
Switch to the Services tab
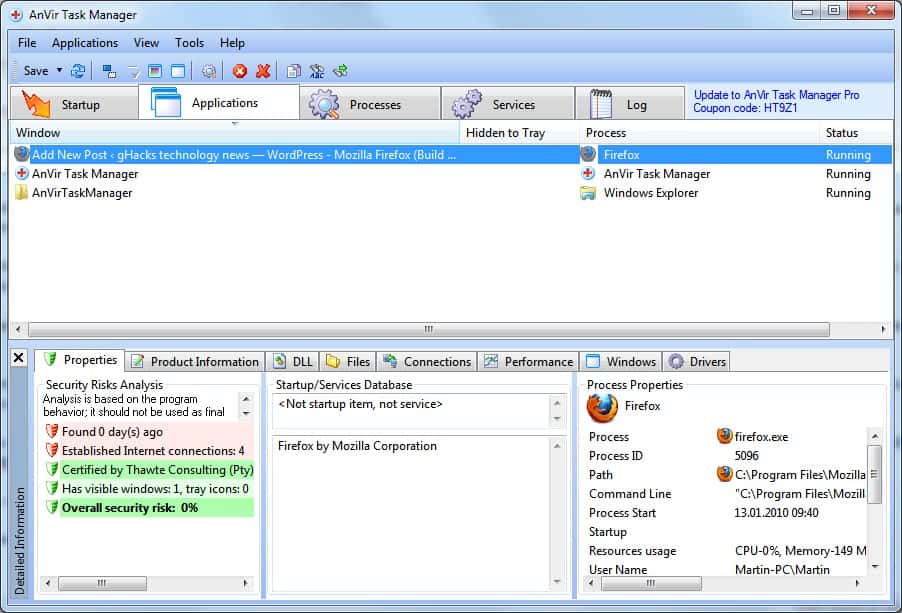508,104
